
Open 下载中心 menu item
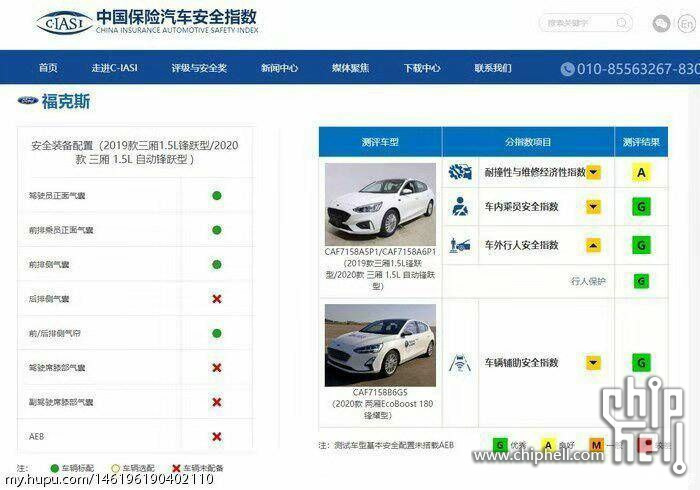click(x=422, y=68)
